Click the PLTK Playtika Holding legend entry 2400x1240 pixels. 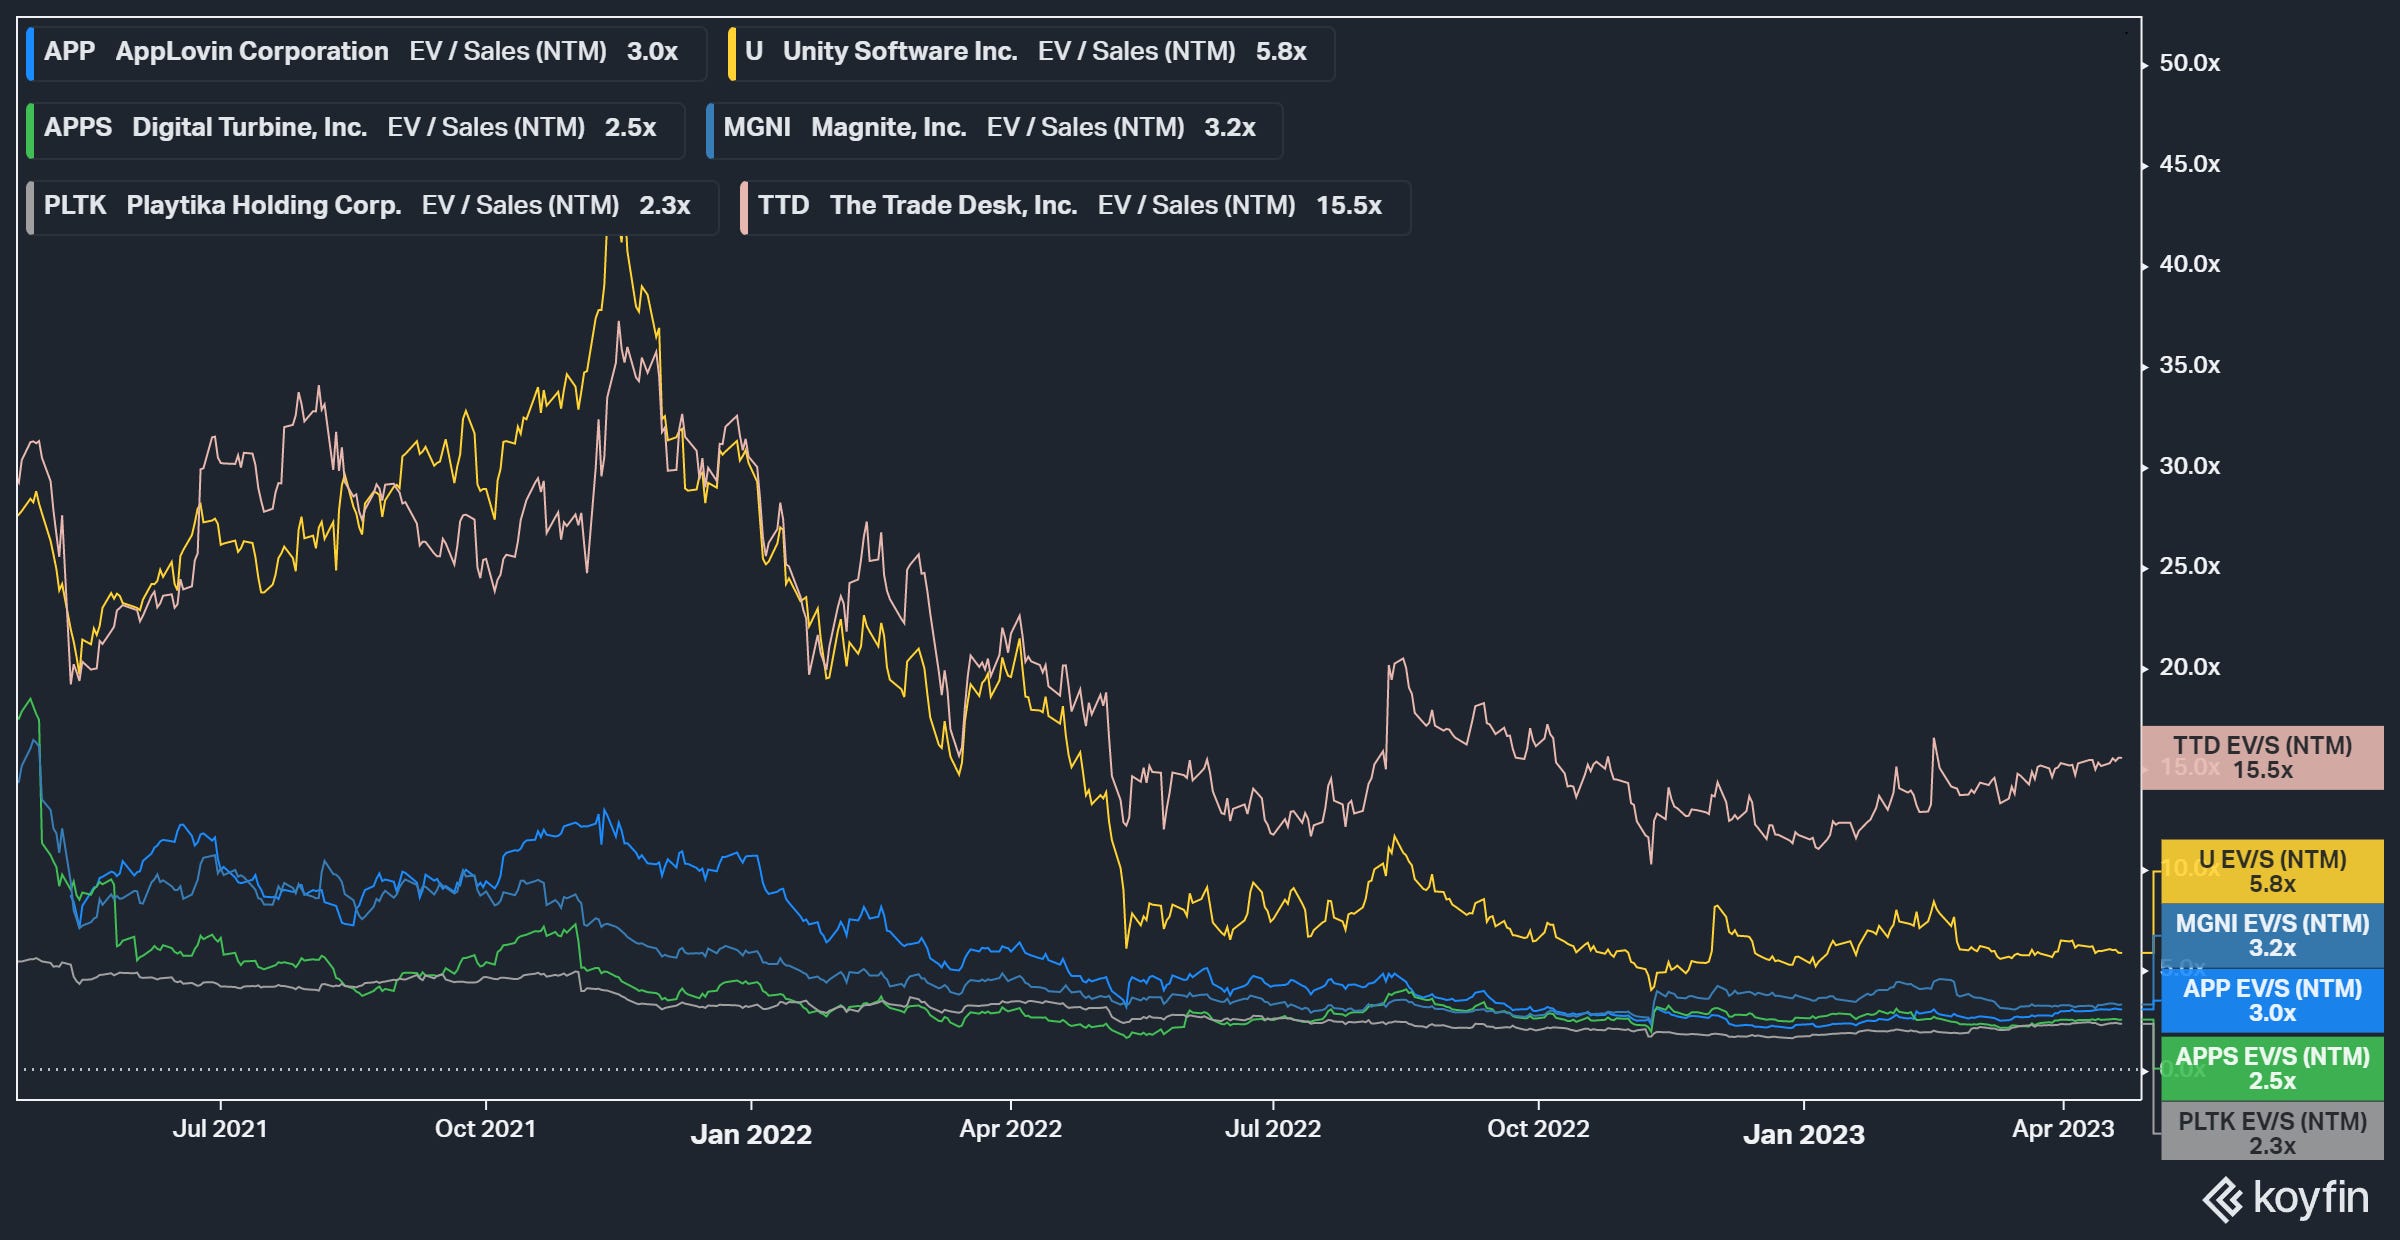(x=372, y=206)
